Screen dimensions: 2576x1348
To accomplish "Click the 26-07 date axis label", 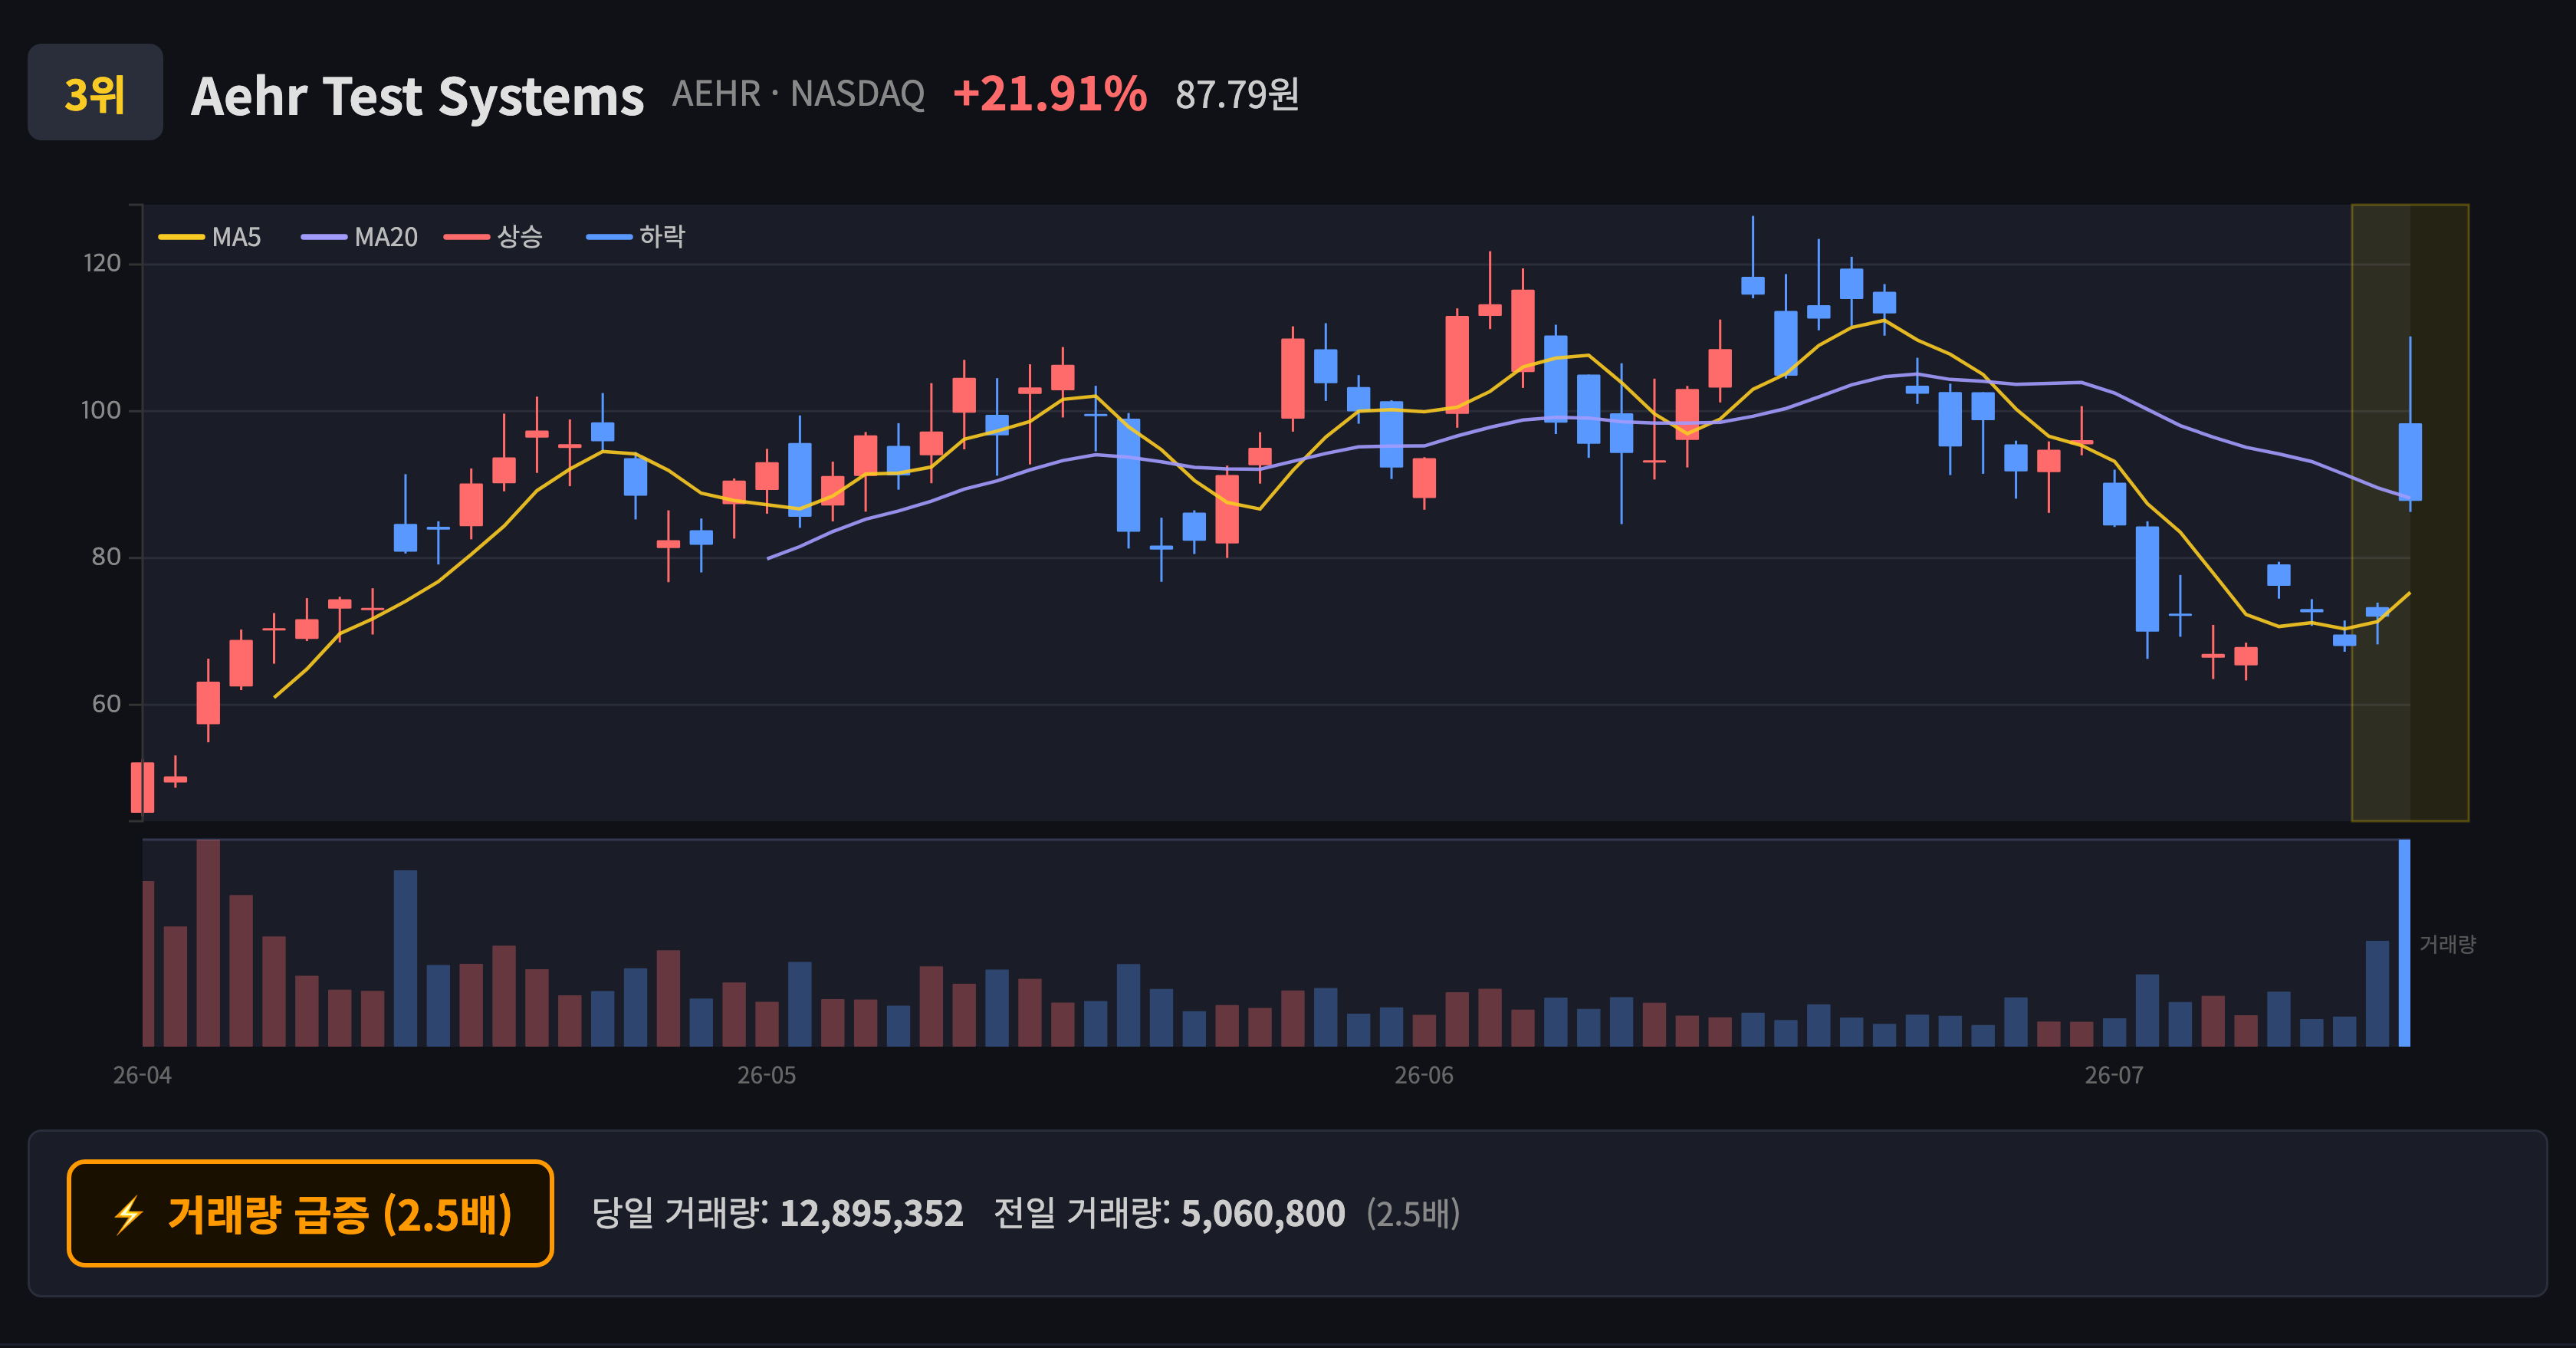I will pos(2114,1076).
